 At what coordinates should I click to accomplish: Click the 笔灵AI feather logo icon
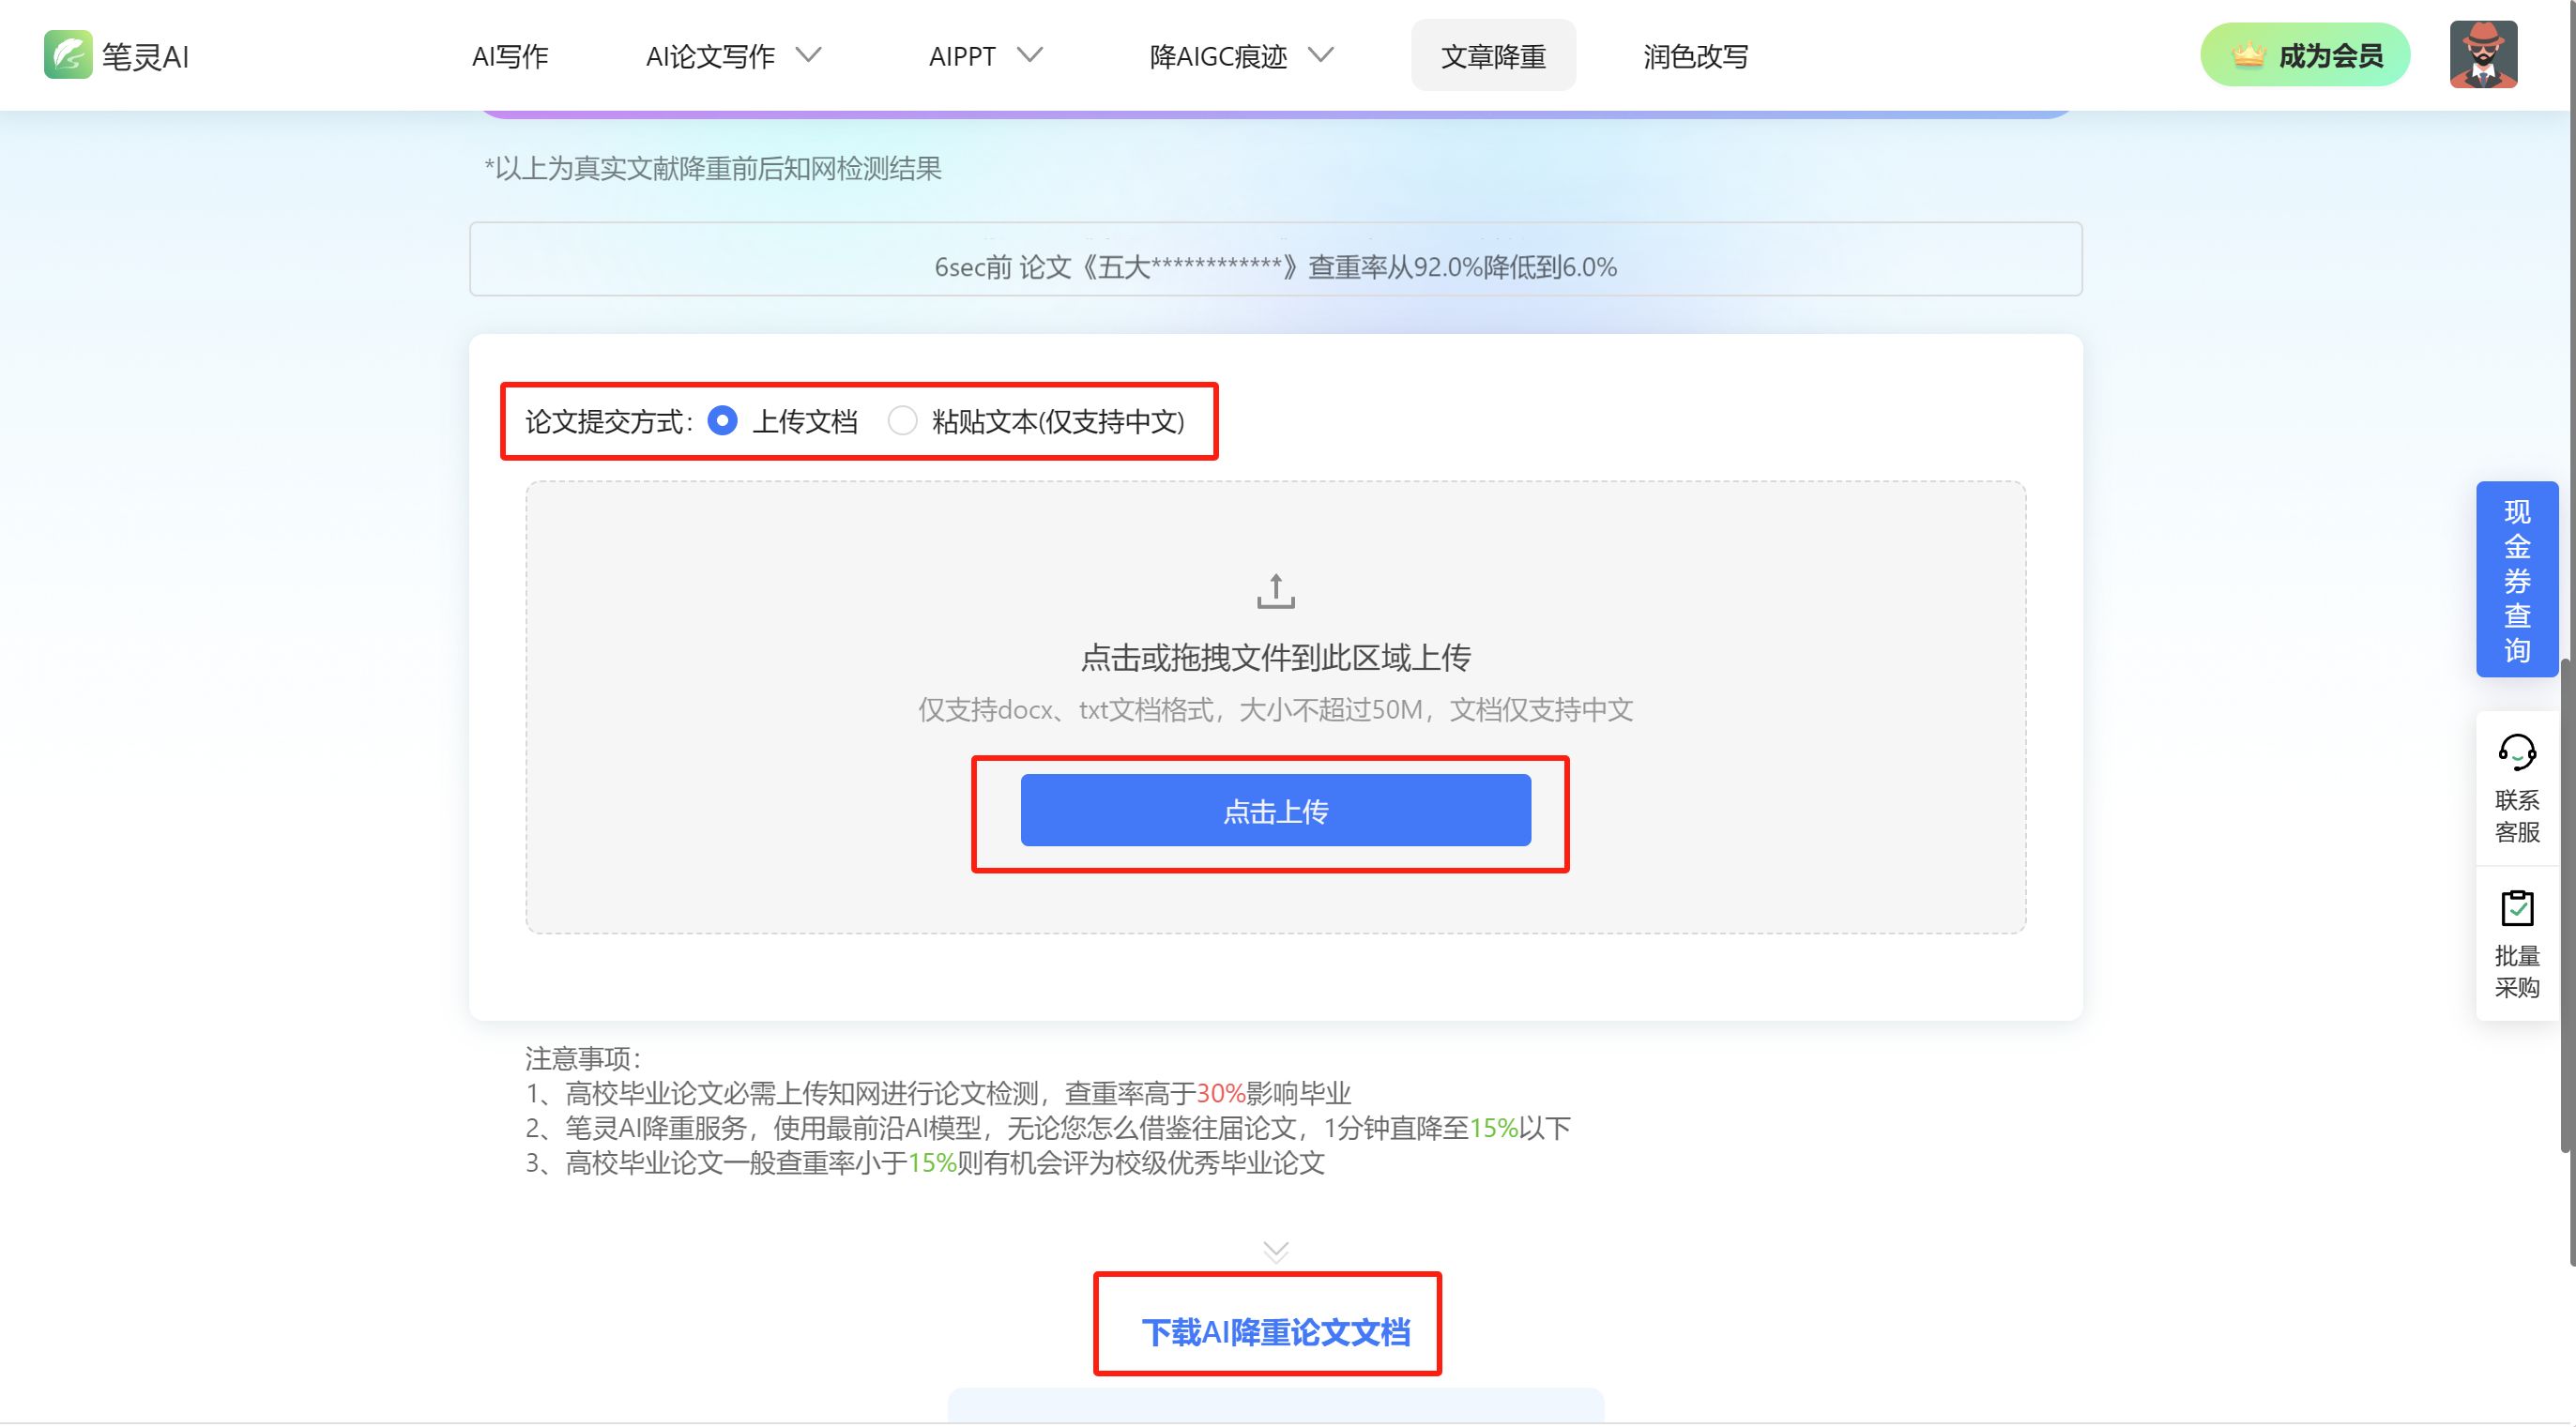68,55
